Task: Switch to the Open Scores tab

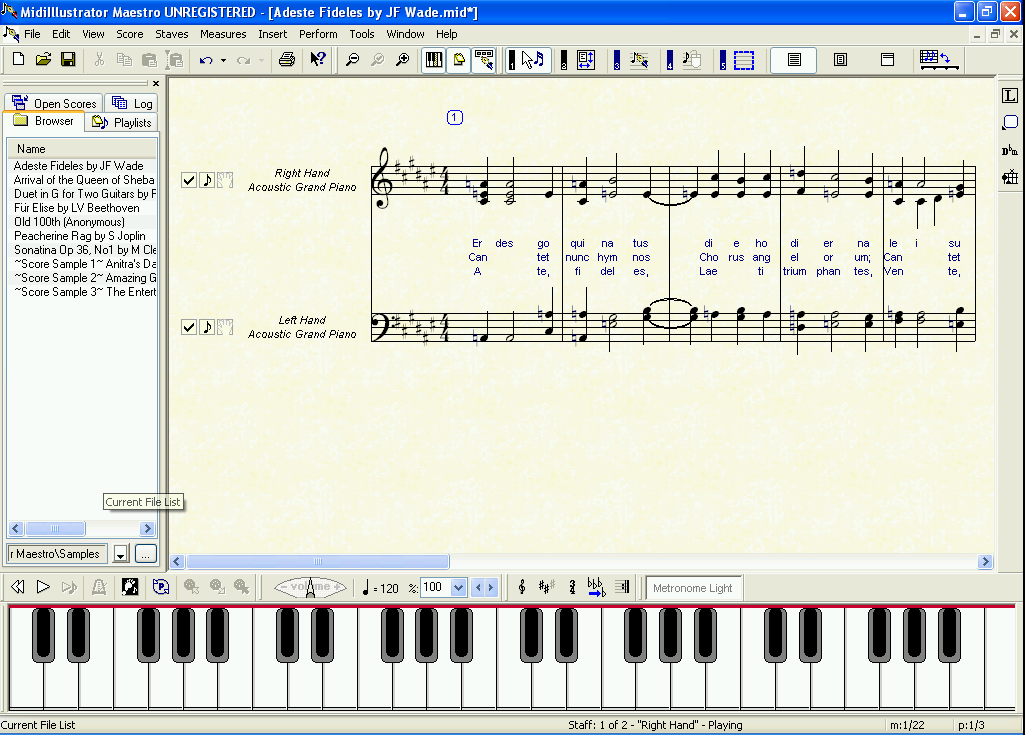Action: pyautogui.click(x=54, y=103)
